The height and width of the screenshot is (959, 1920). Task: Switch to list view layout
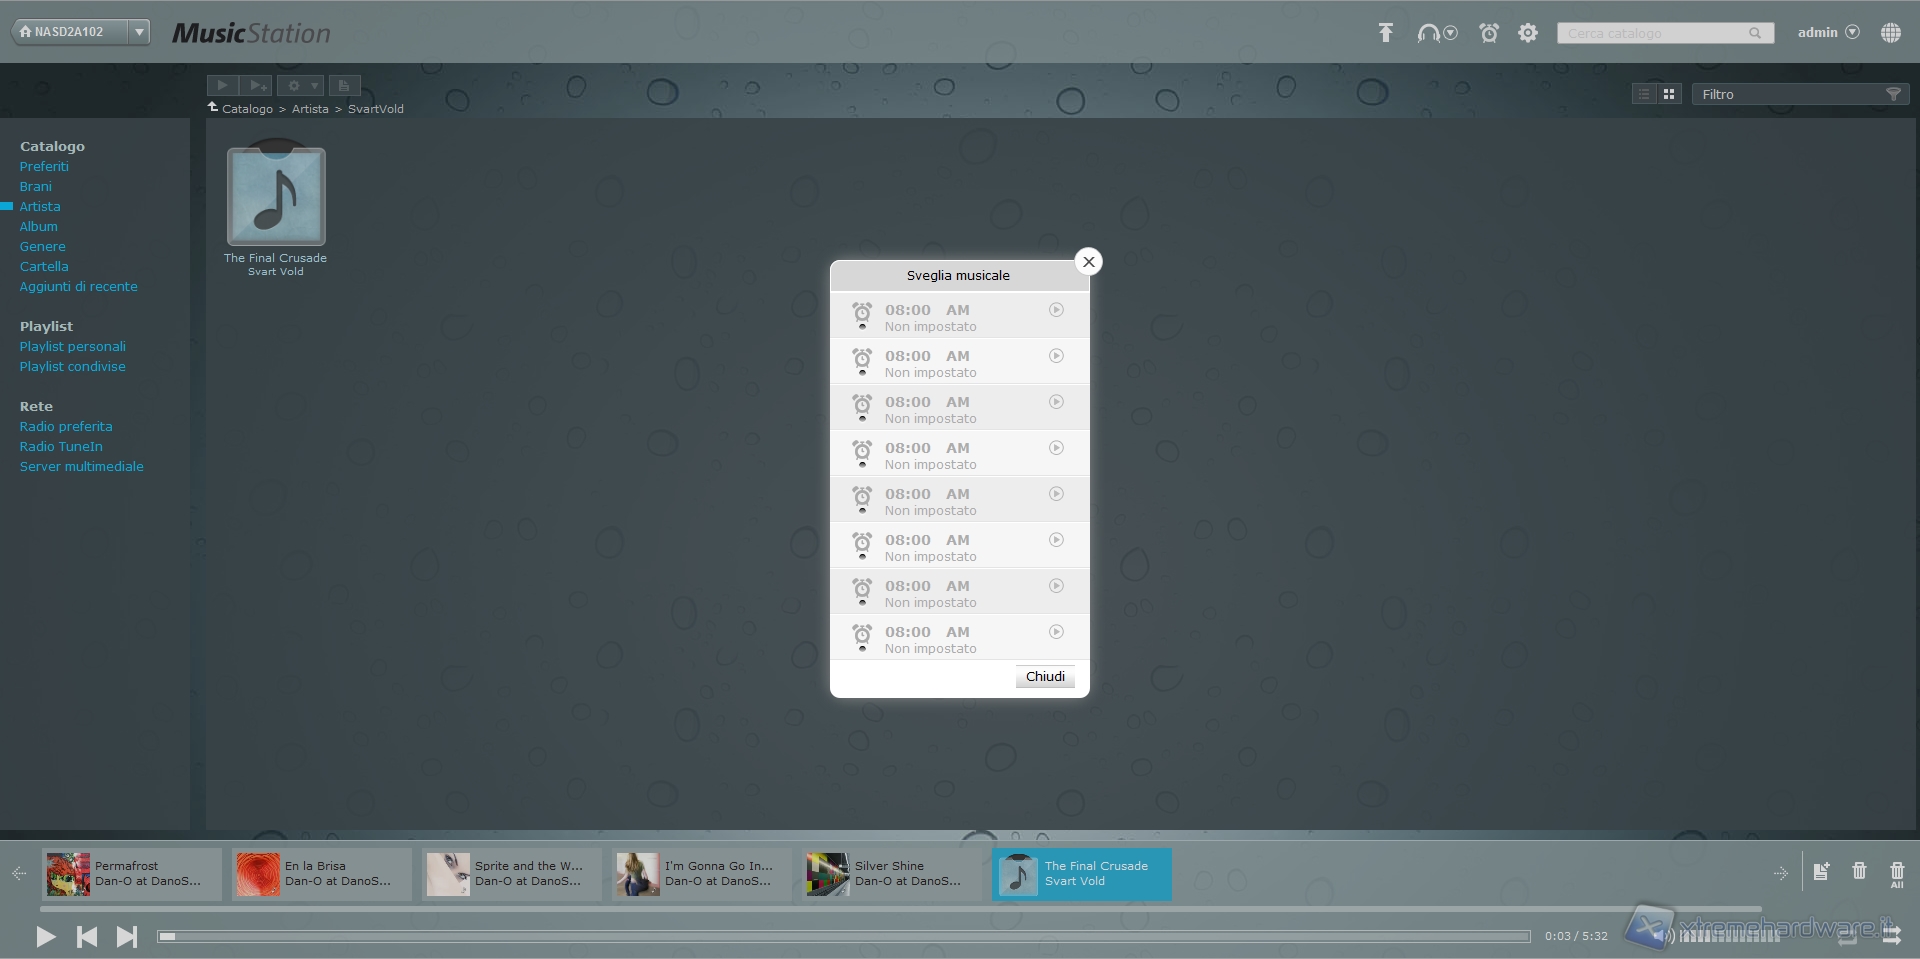(x=1644, y=94)
